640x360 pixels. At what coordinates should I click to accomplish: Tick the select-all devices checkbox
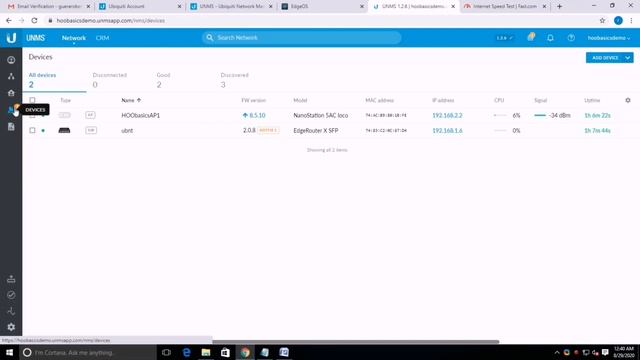32,100
